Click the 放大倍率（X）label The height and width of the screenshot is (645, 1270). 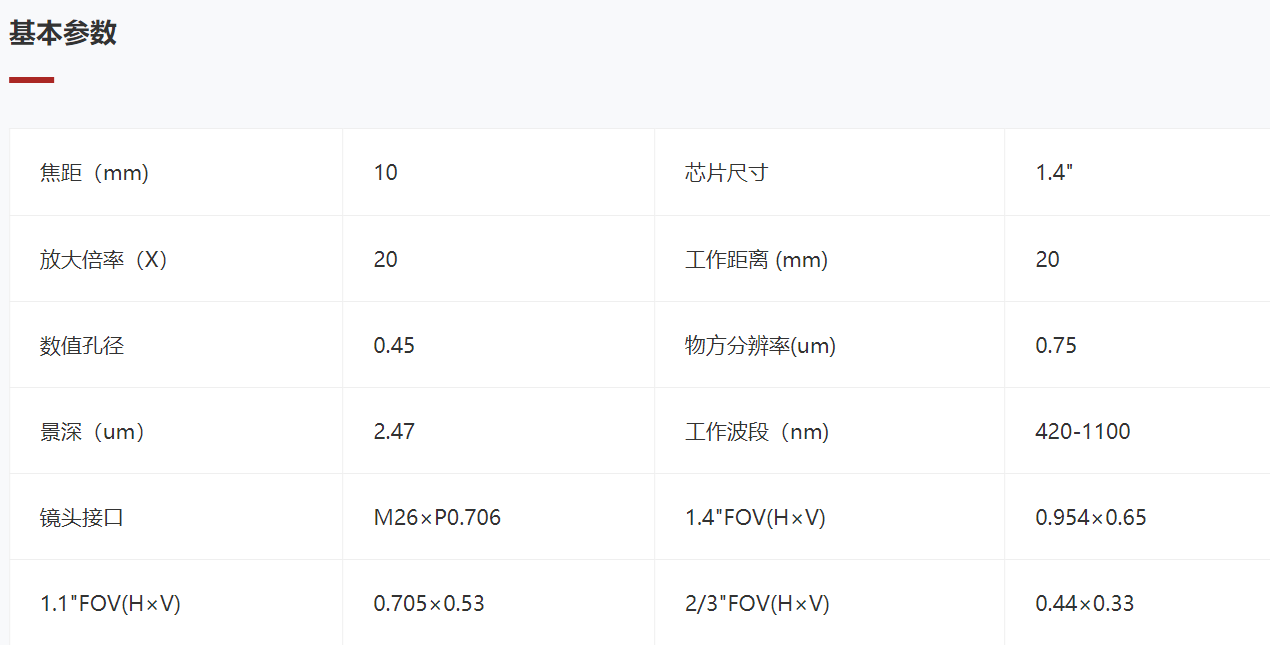tap(104, 260)
